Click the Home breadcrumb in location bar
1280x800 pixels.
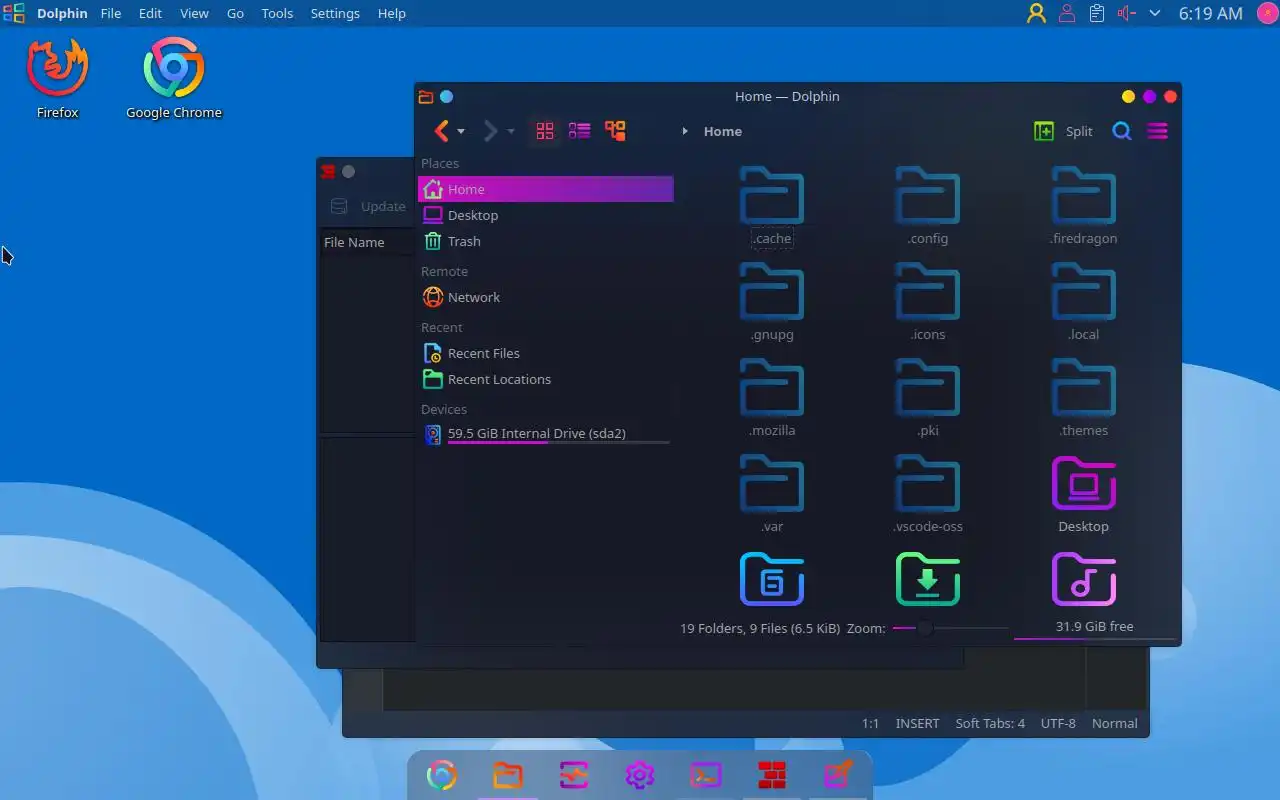coord(723,131)
